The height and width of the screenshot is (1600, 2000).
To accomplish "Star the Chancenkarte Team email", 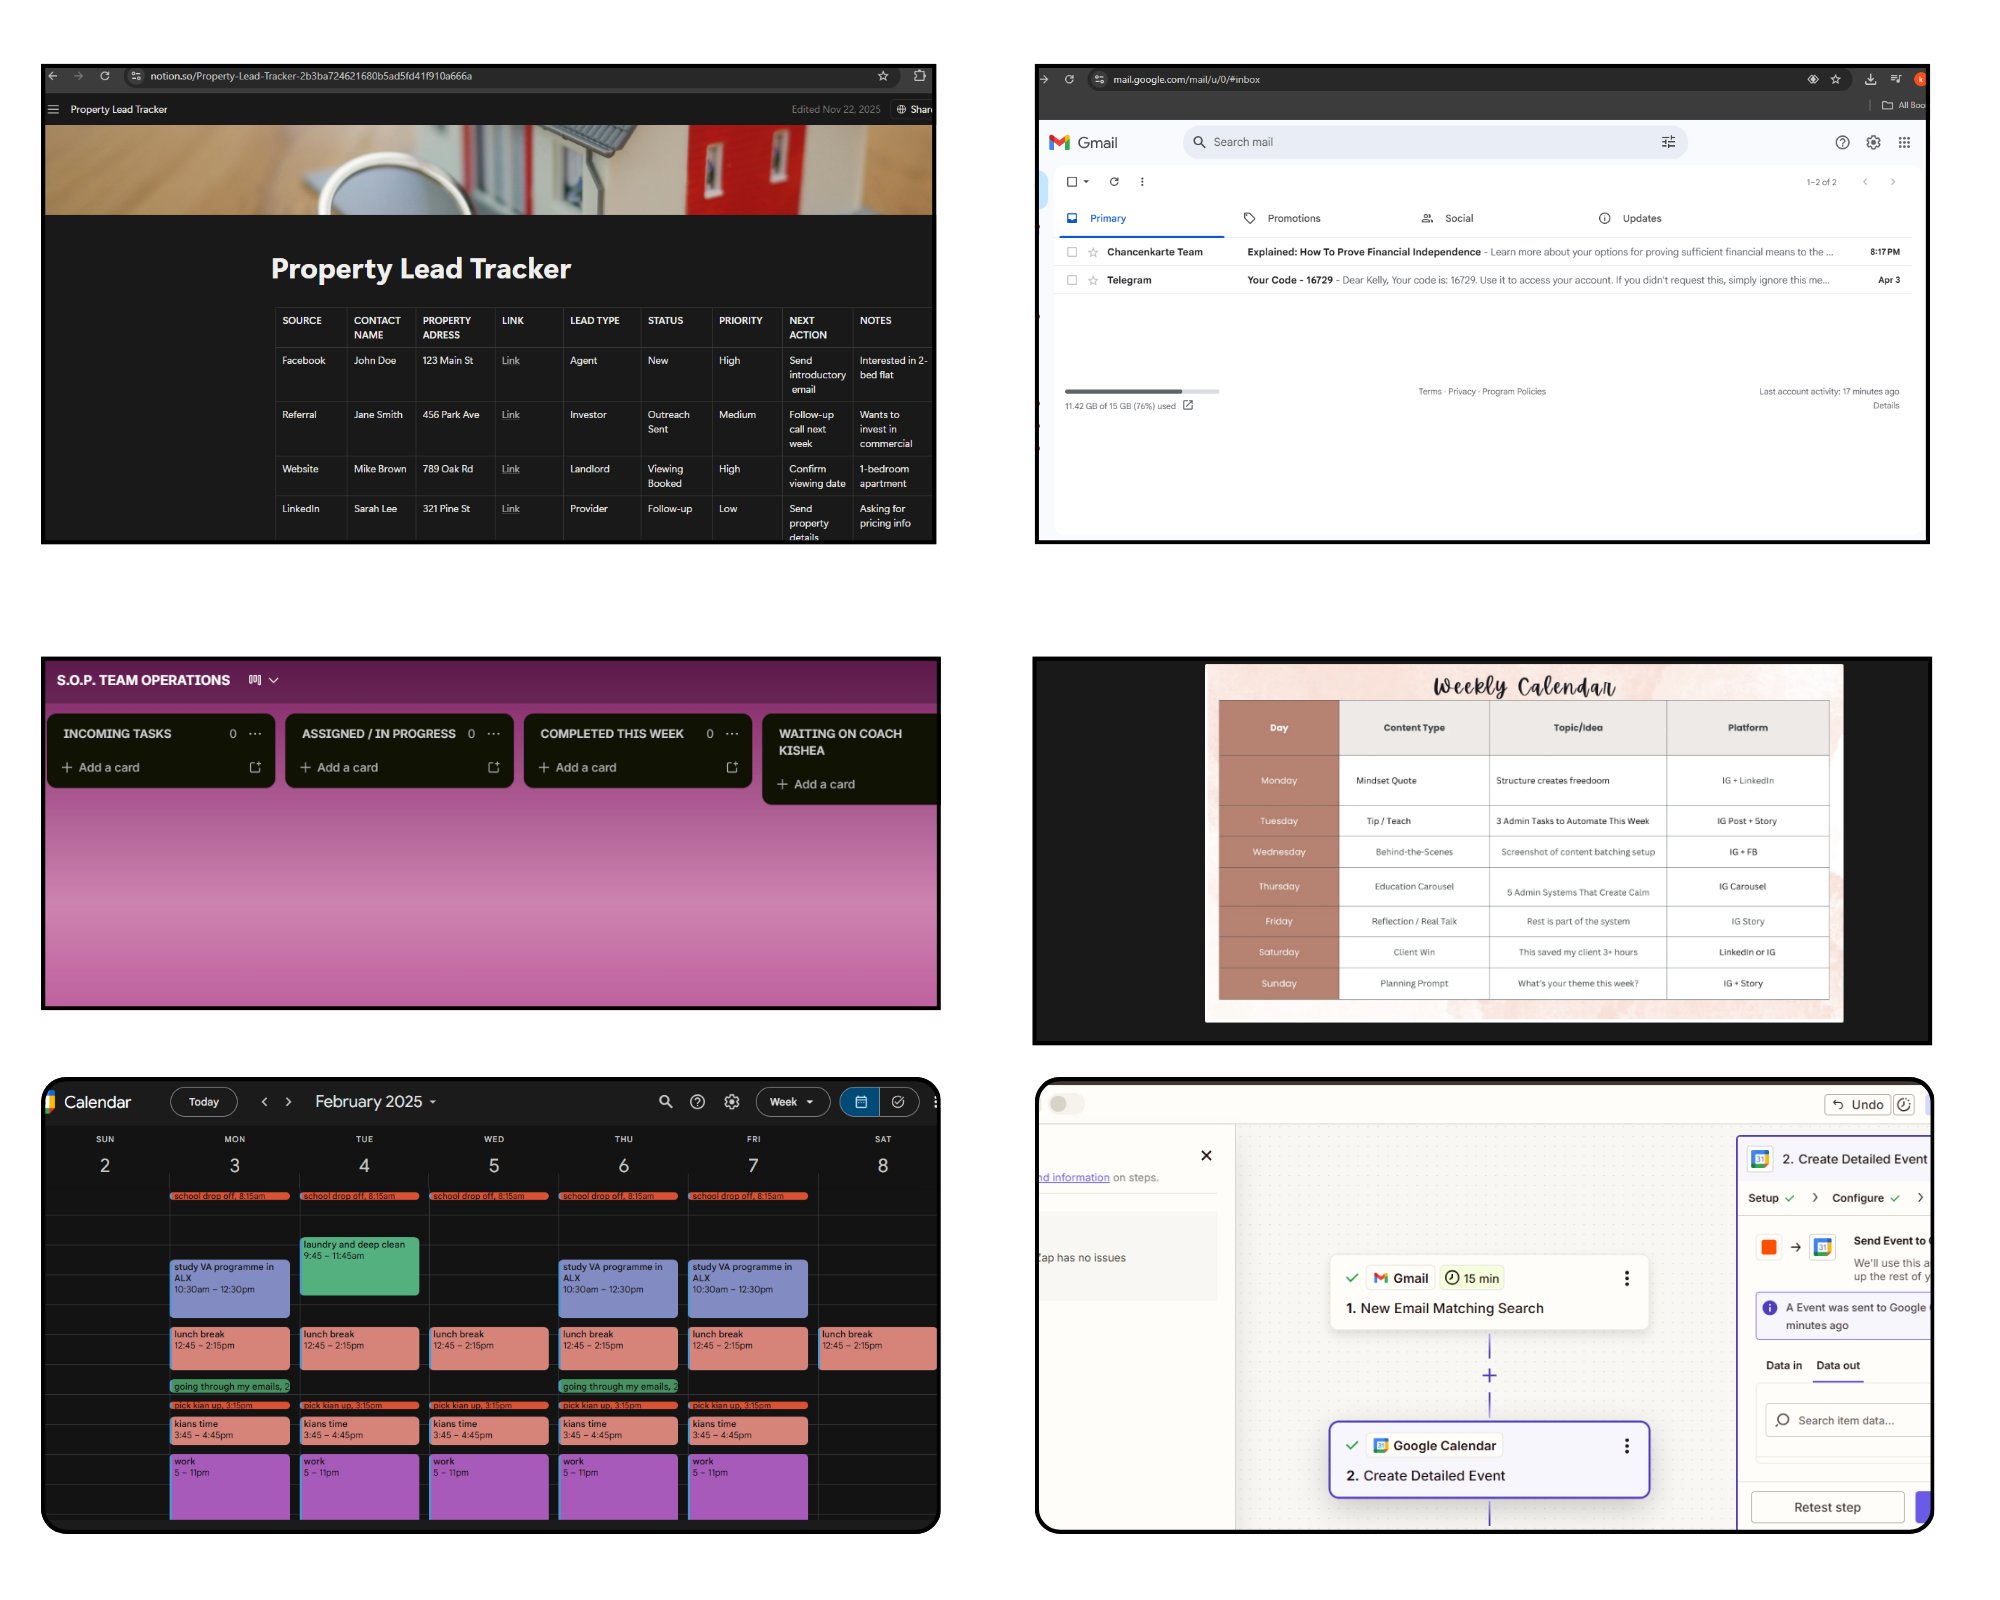I will tap(1093, 252).
